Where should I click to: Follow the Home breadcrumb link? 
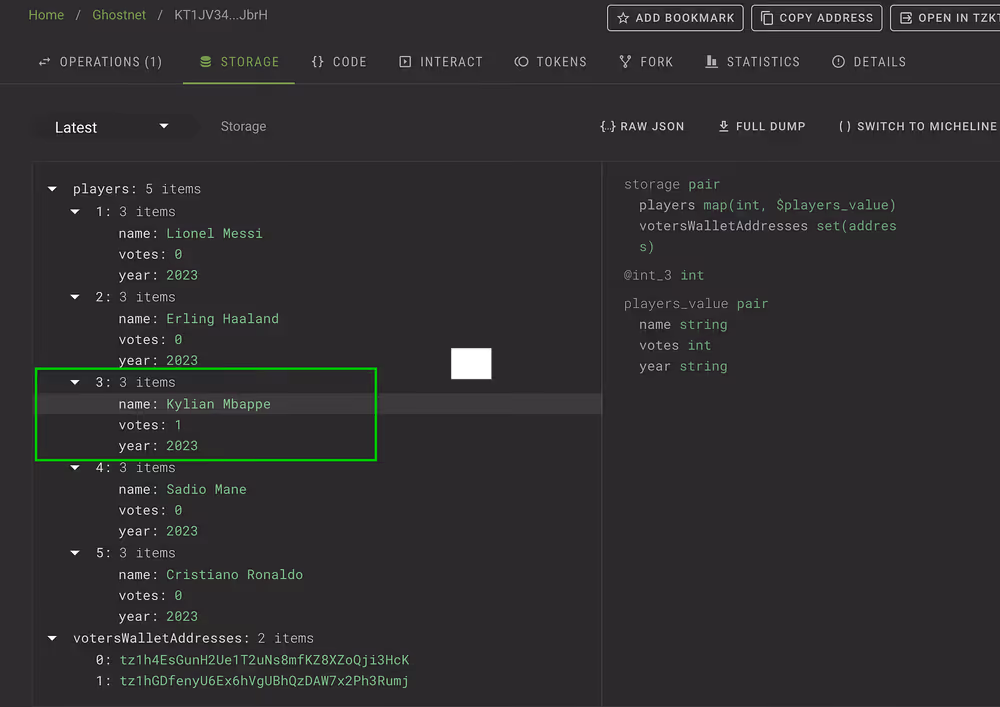[46, 15]
